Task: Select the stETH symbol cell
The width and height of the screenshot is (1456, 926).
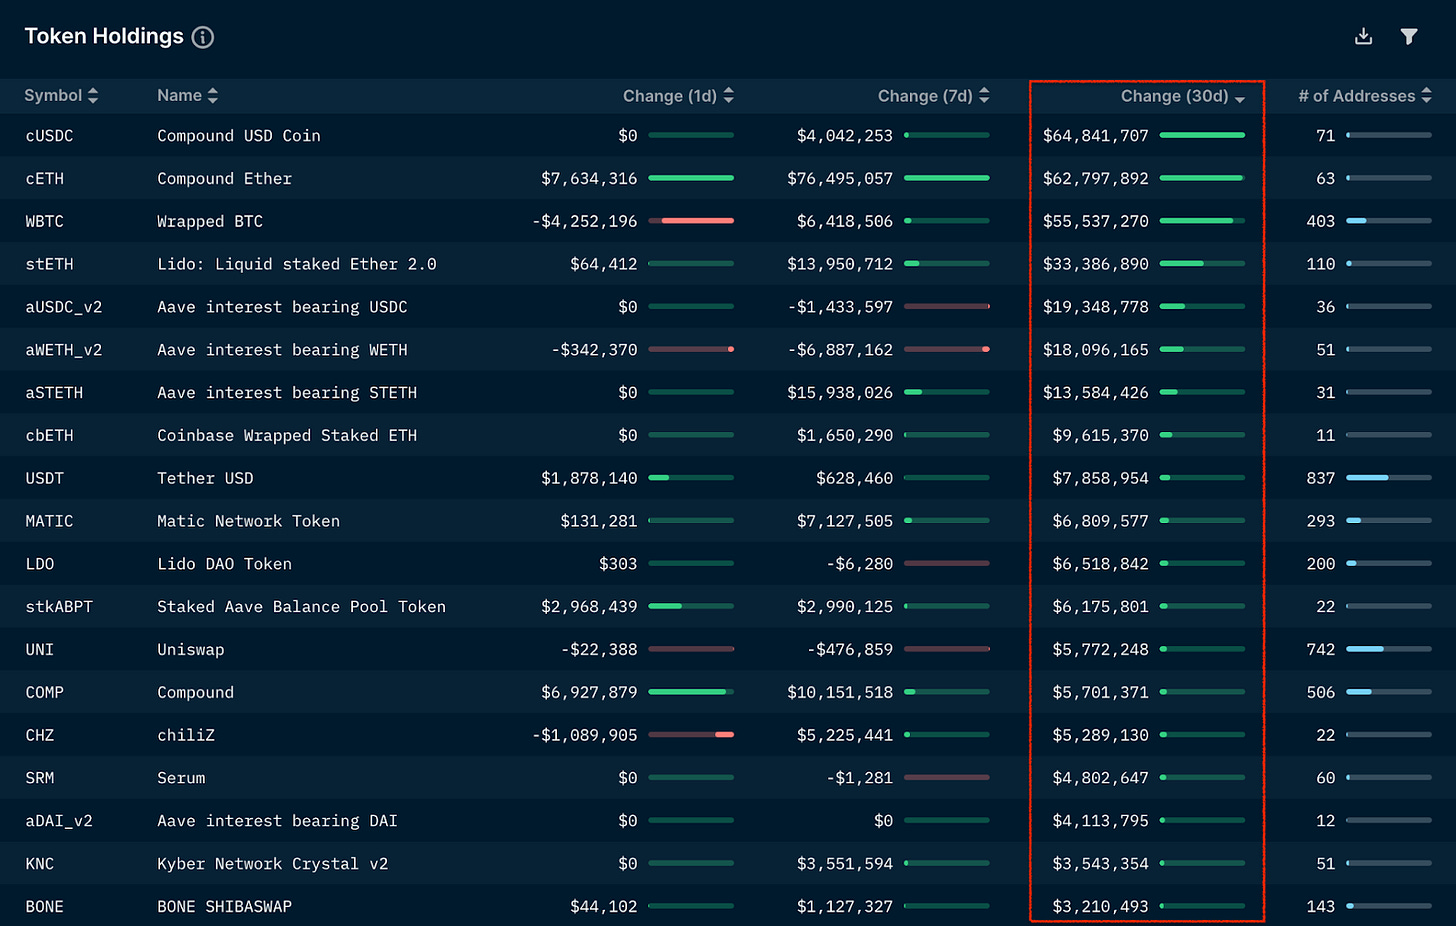Action: (x=49, y=265)
